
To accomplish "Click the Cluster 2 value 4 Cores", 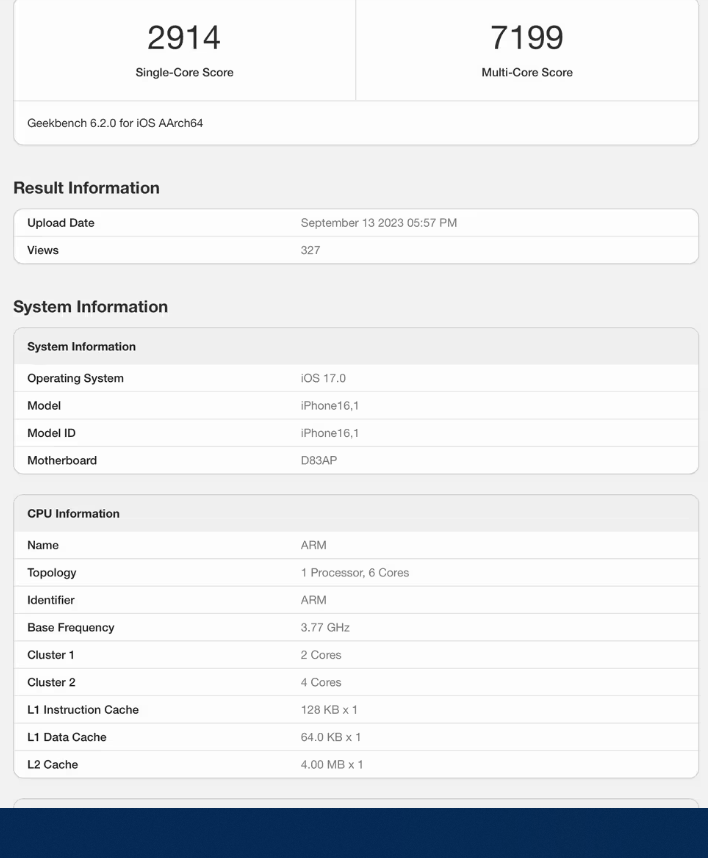I will [321, 682].
